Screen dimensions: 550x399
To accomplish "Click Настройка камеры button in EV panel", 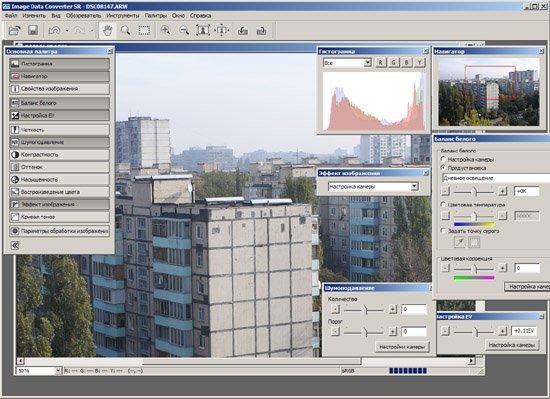I will click(x=512, y=345).
